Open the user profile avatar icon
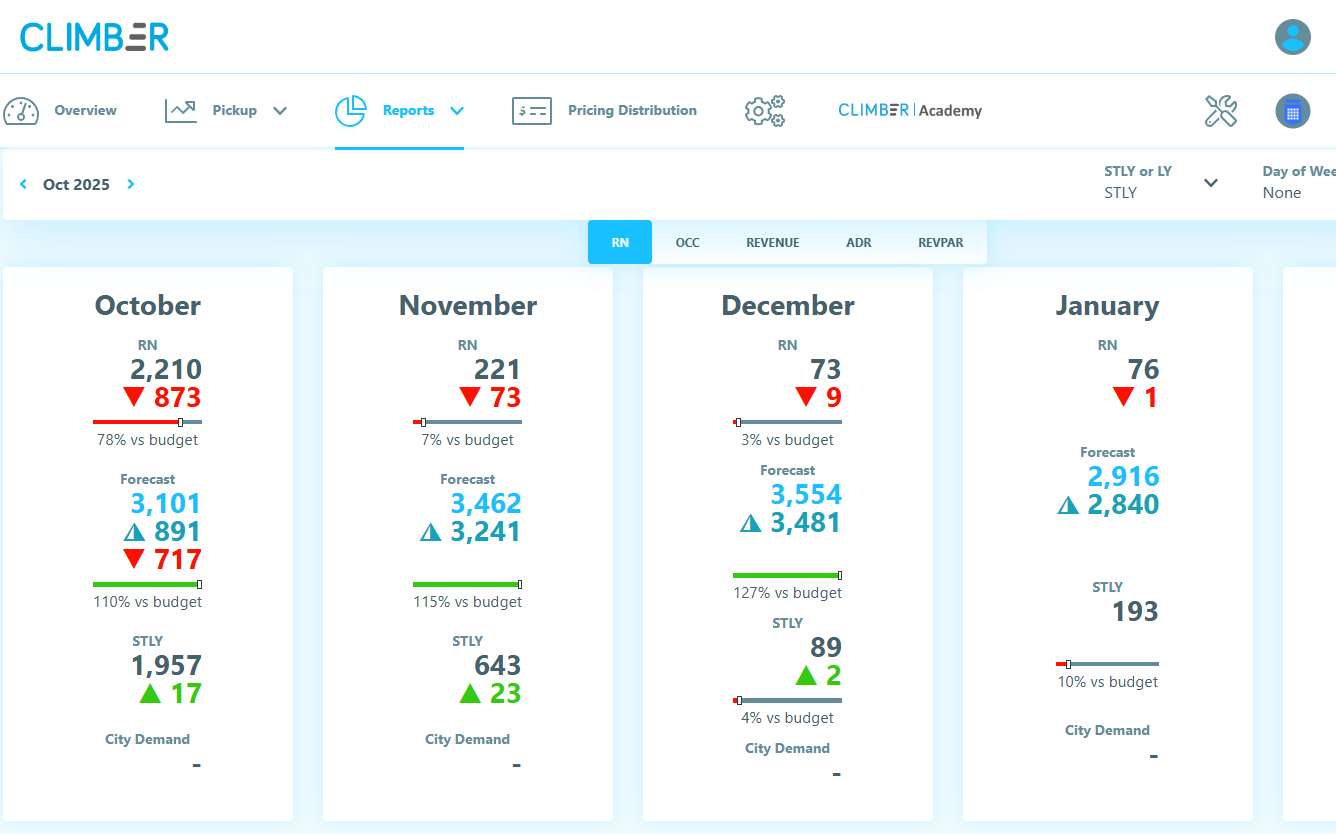This screenshot has height=834, width=1336. (x=1292, y=37)
